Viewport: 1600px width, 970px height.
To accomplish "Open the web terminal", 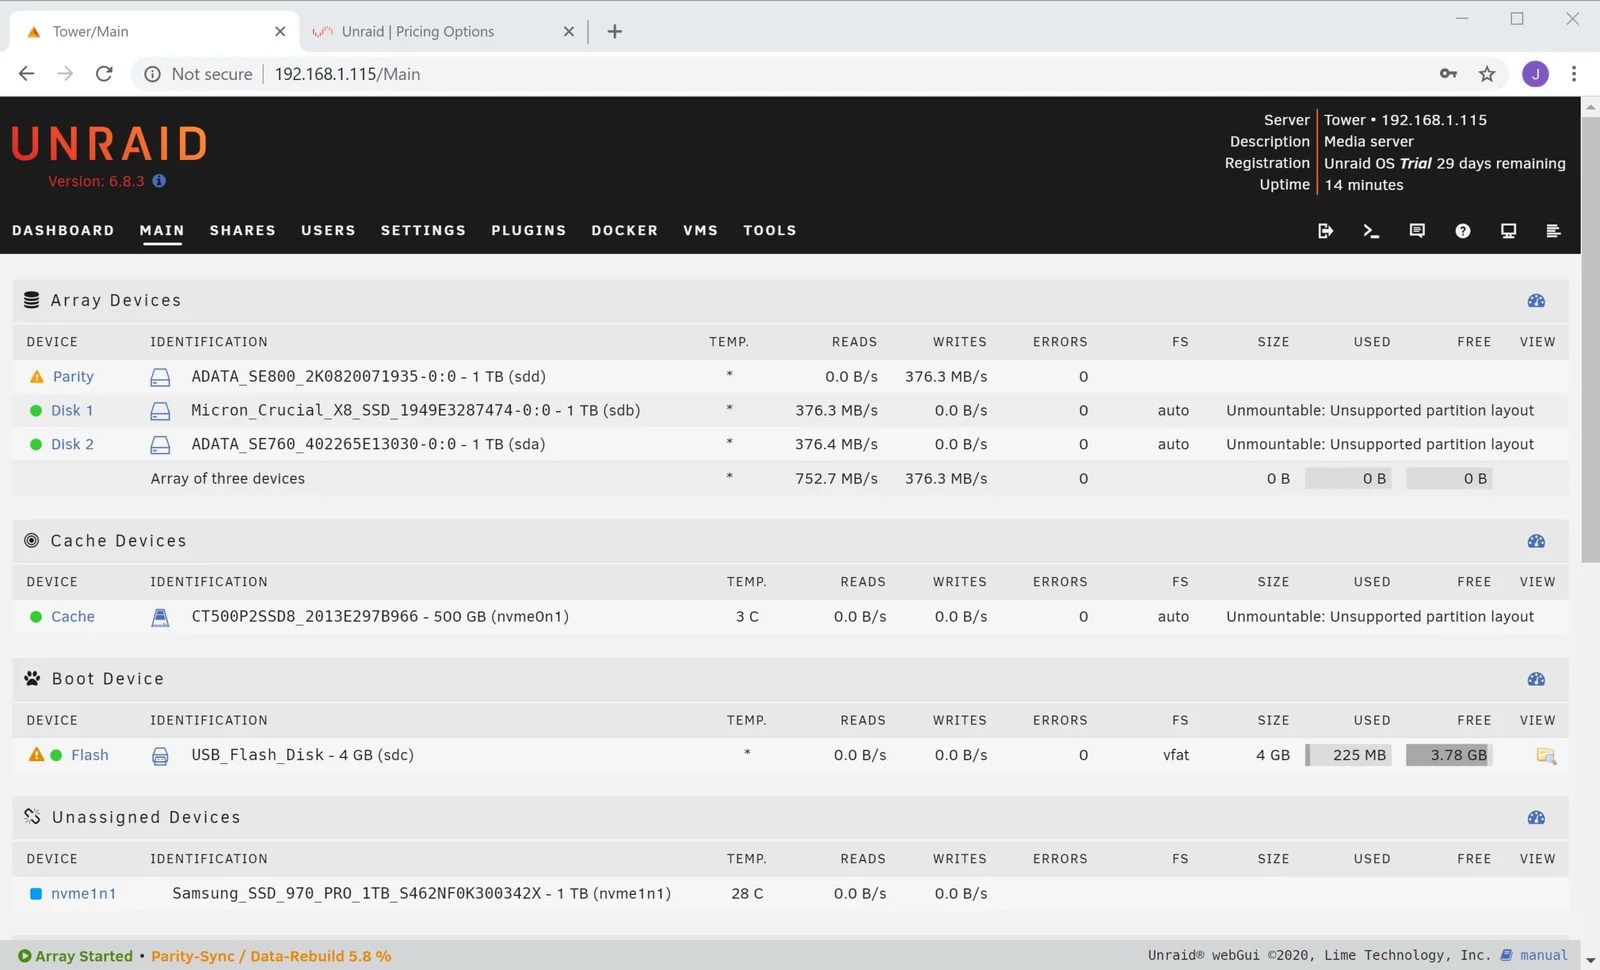I will click(x=1371, y=231).
